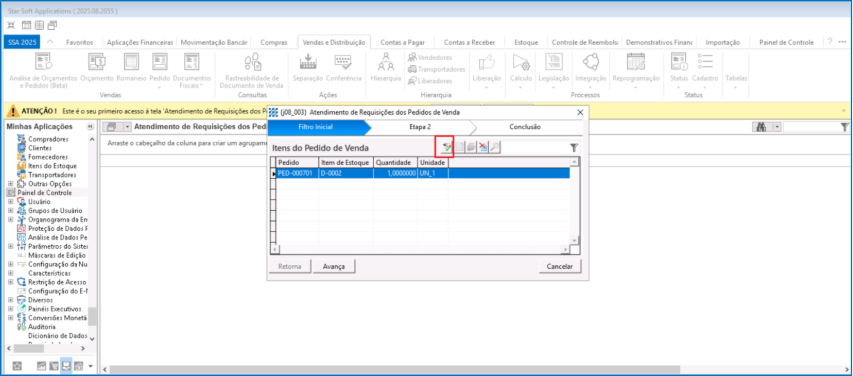Click the dialog grid vertical scrollbar down arrow
The width and height of the screenshot is (853, 376).
click(x=573, y=240)
